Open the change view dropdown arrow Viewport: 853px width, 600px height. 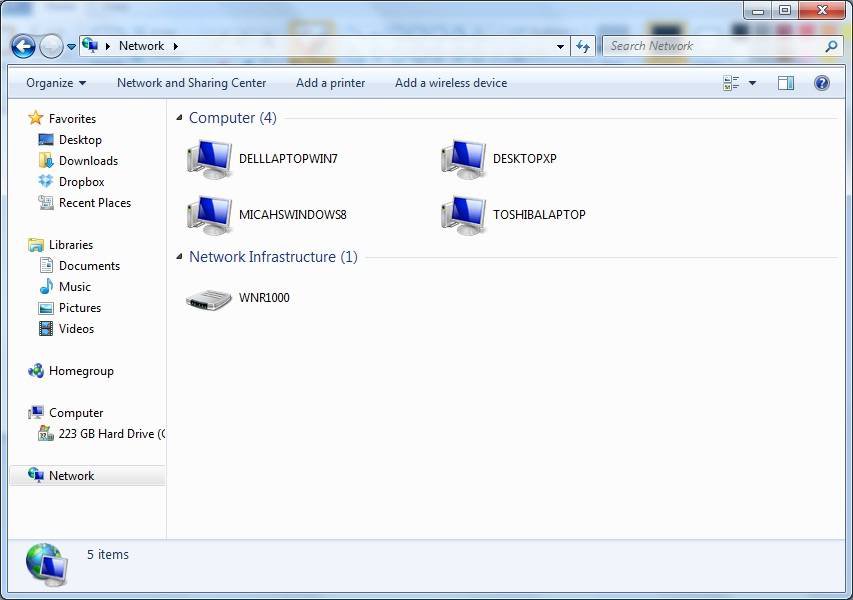[752, 83]
